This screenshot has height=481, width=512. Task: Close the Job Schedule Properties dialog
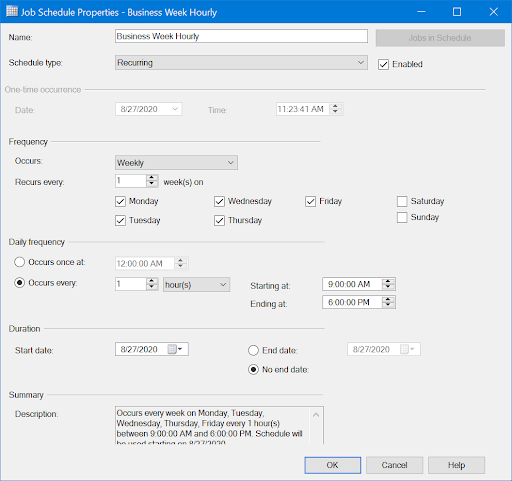pos(494,12)
